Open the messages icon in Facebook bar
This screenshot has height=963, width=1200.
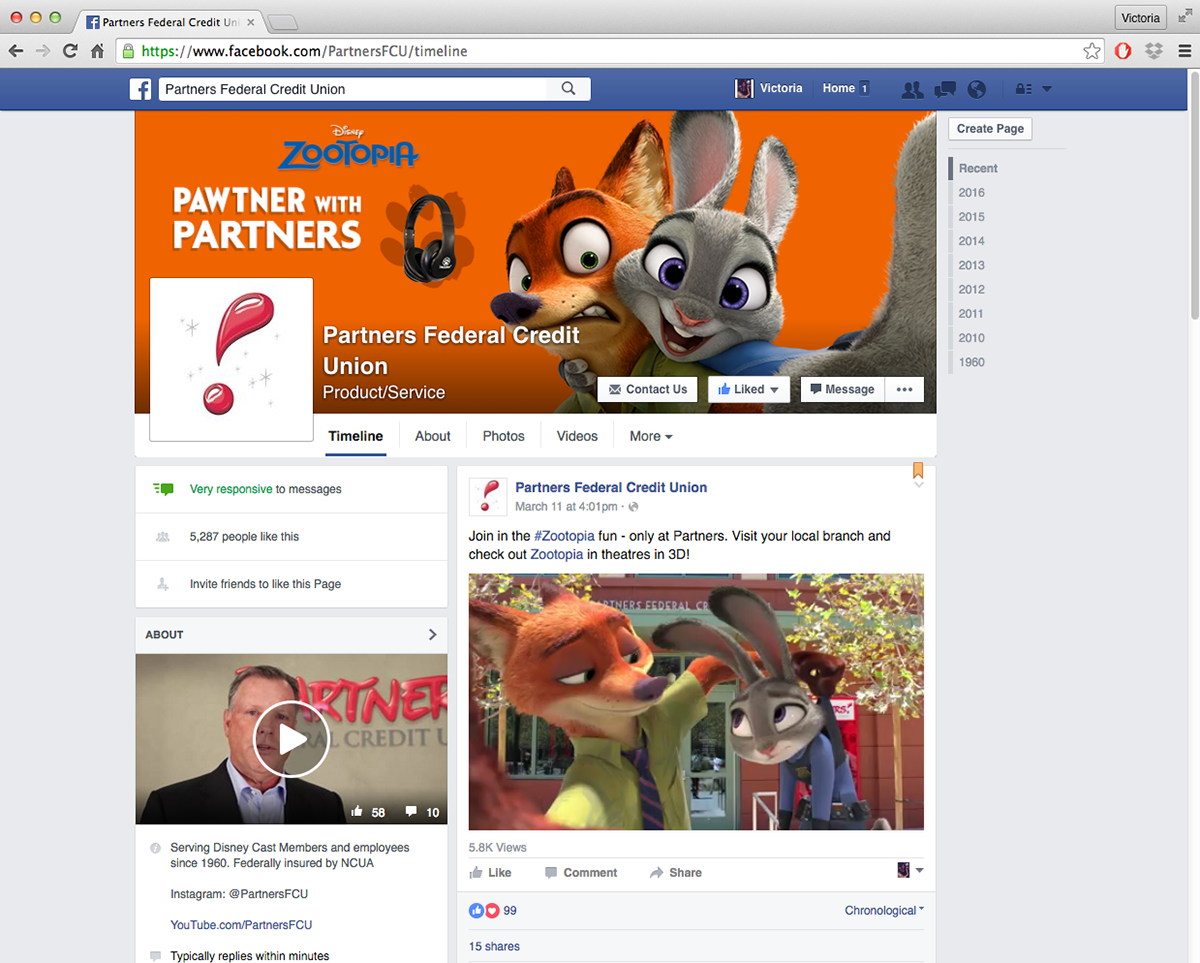(944, 89)
